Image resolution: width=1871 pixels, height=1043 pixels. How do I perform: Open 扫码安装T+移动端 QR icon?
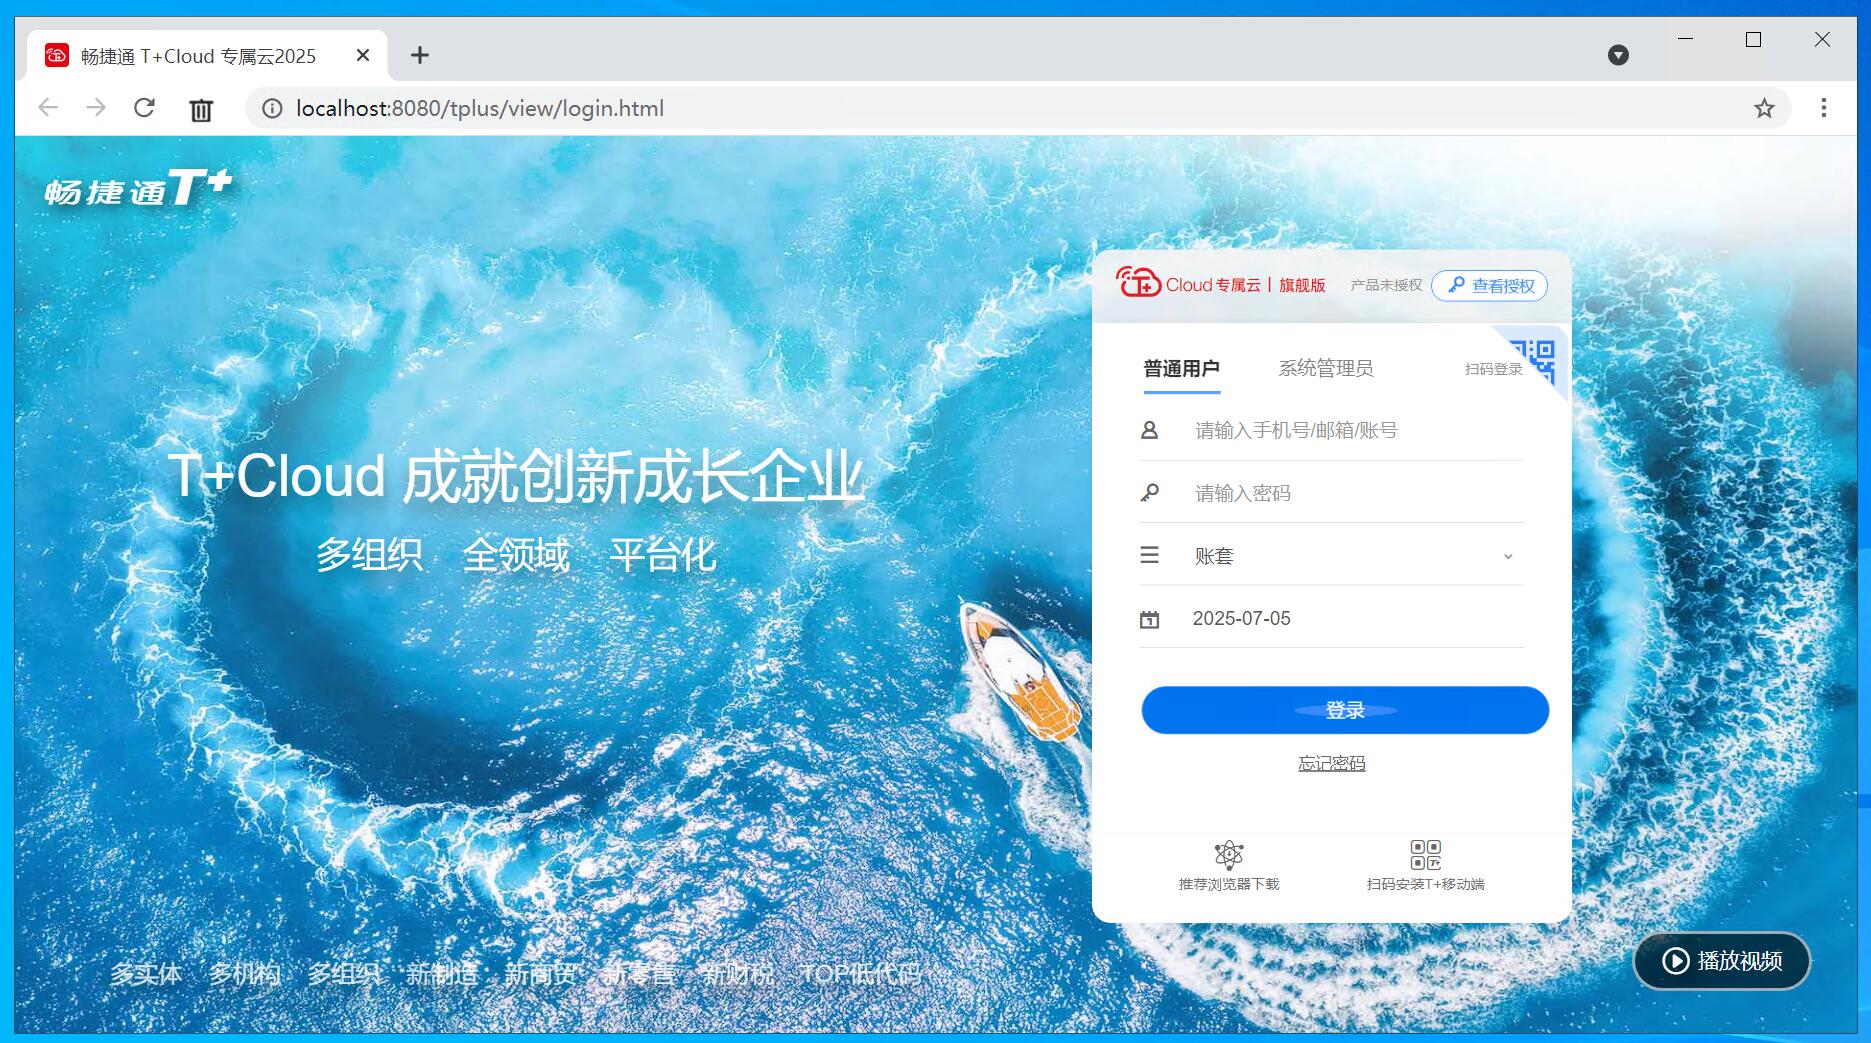click(x=1426, y=854)
